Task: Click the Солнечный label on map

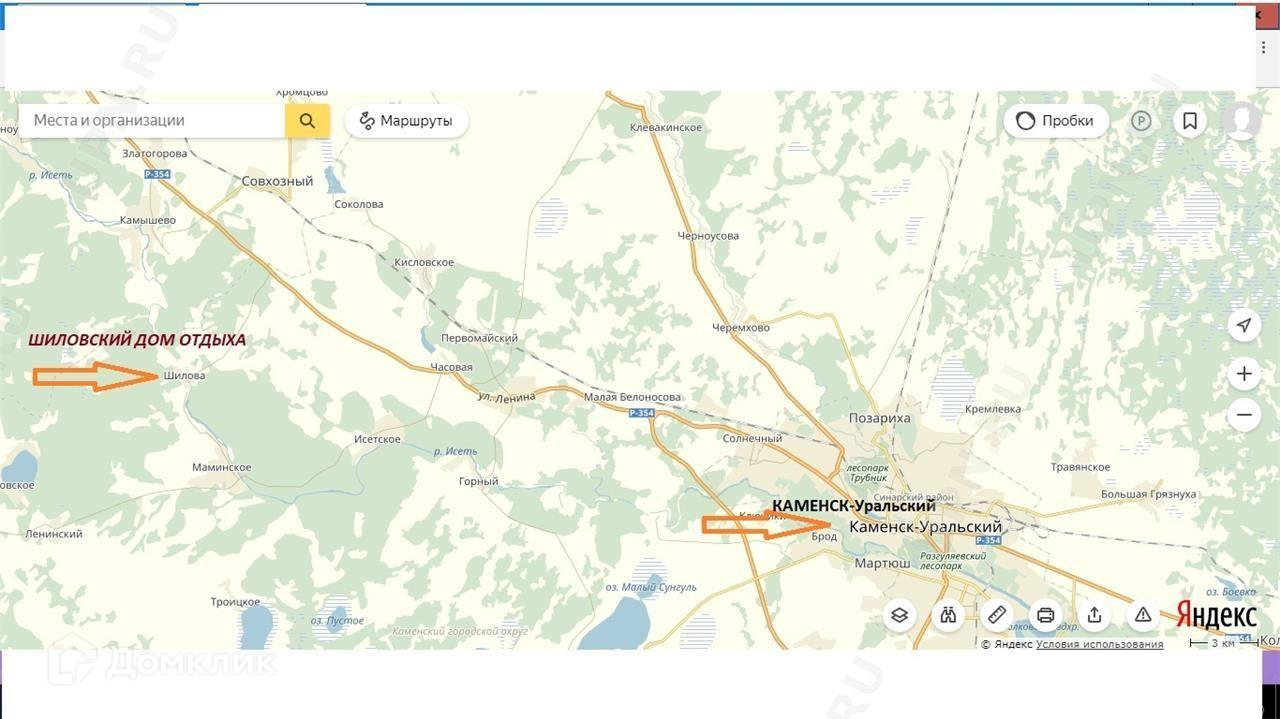Action: pyautogui.click(x=752, y=438)
